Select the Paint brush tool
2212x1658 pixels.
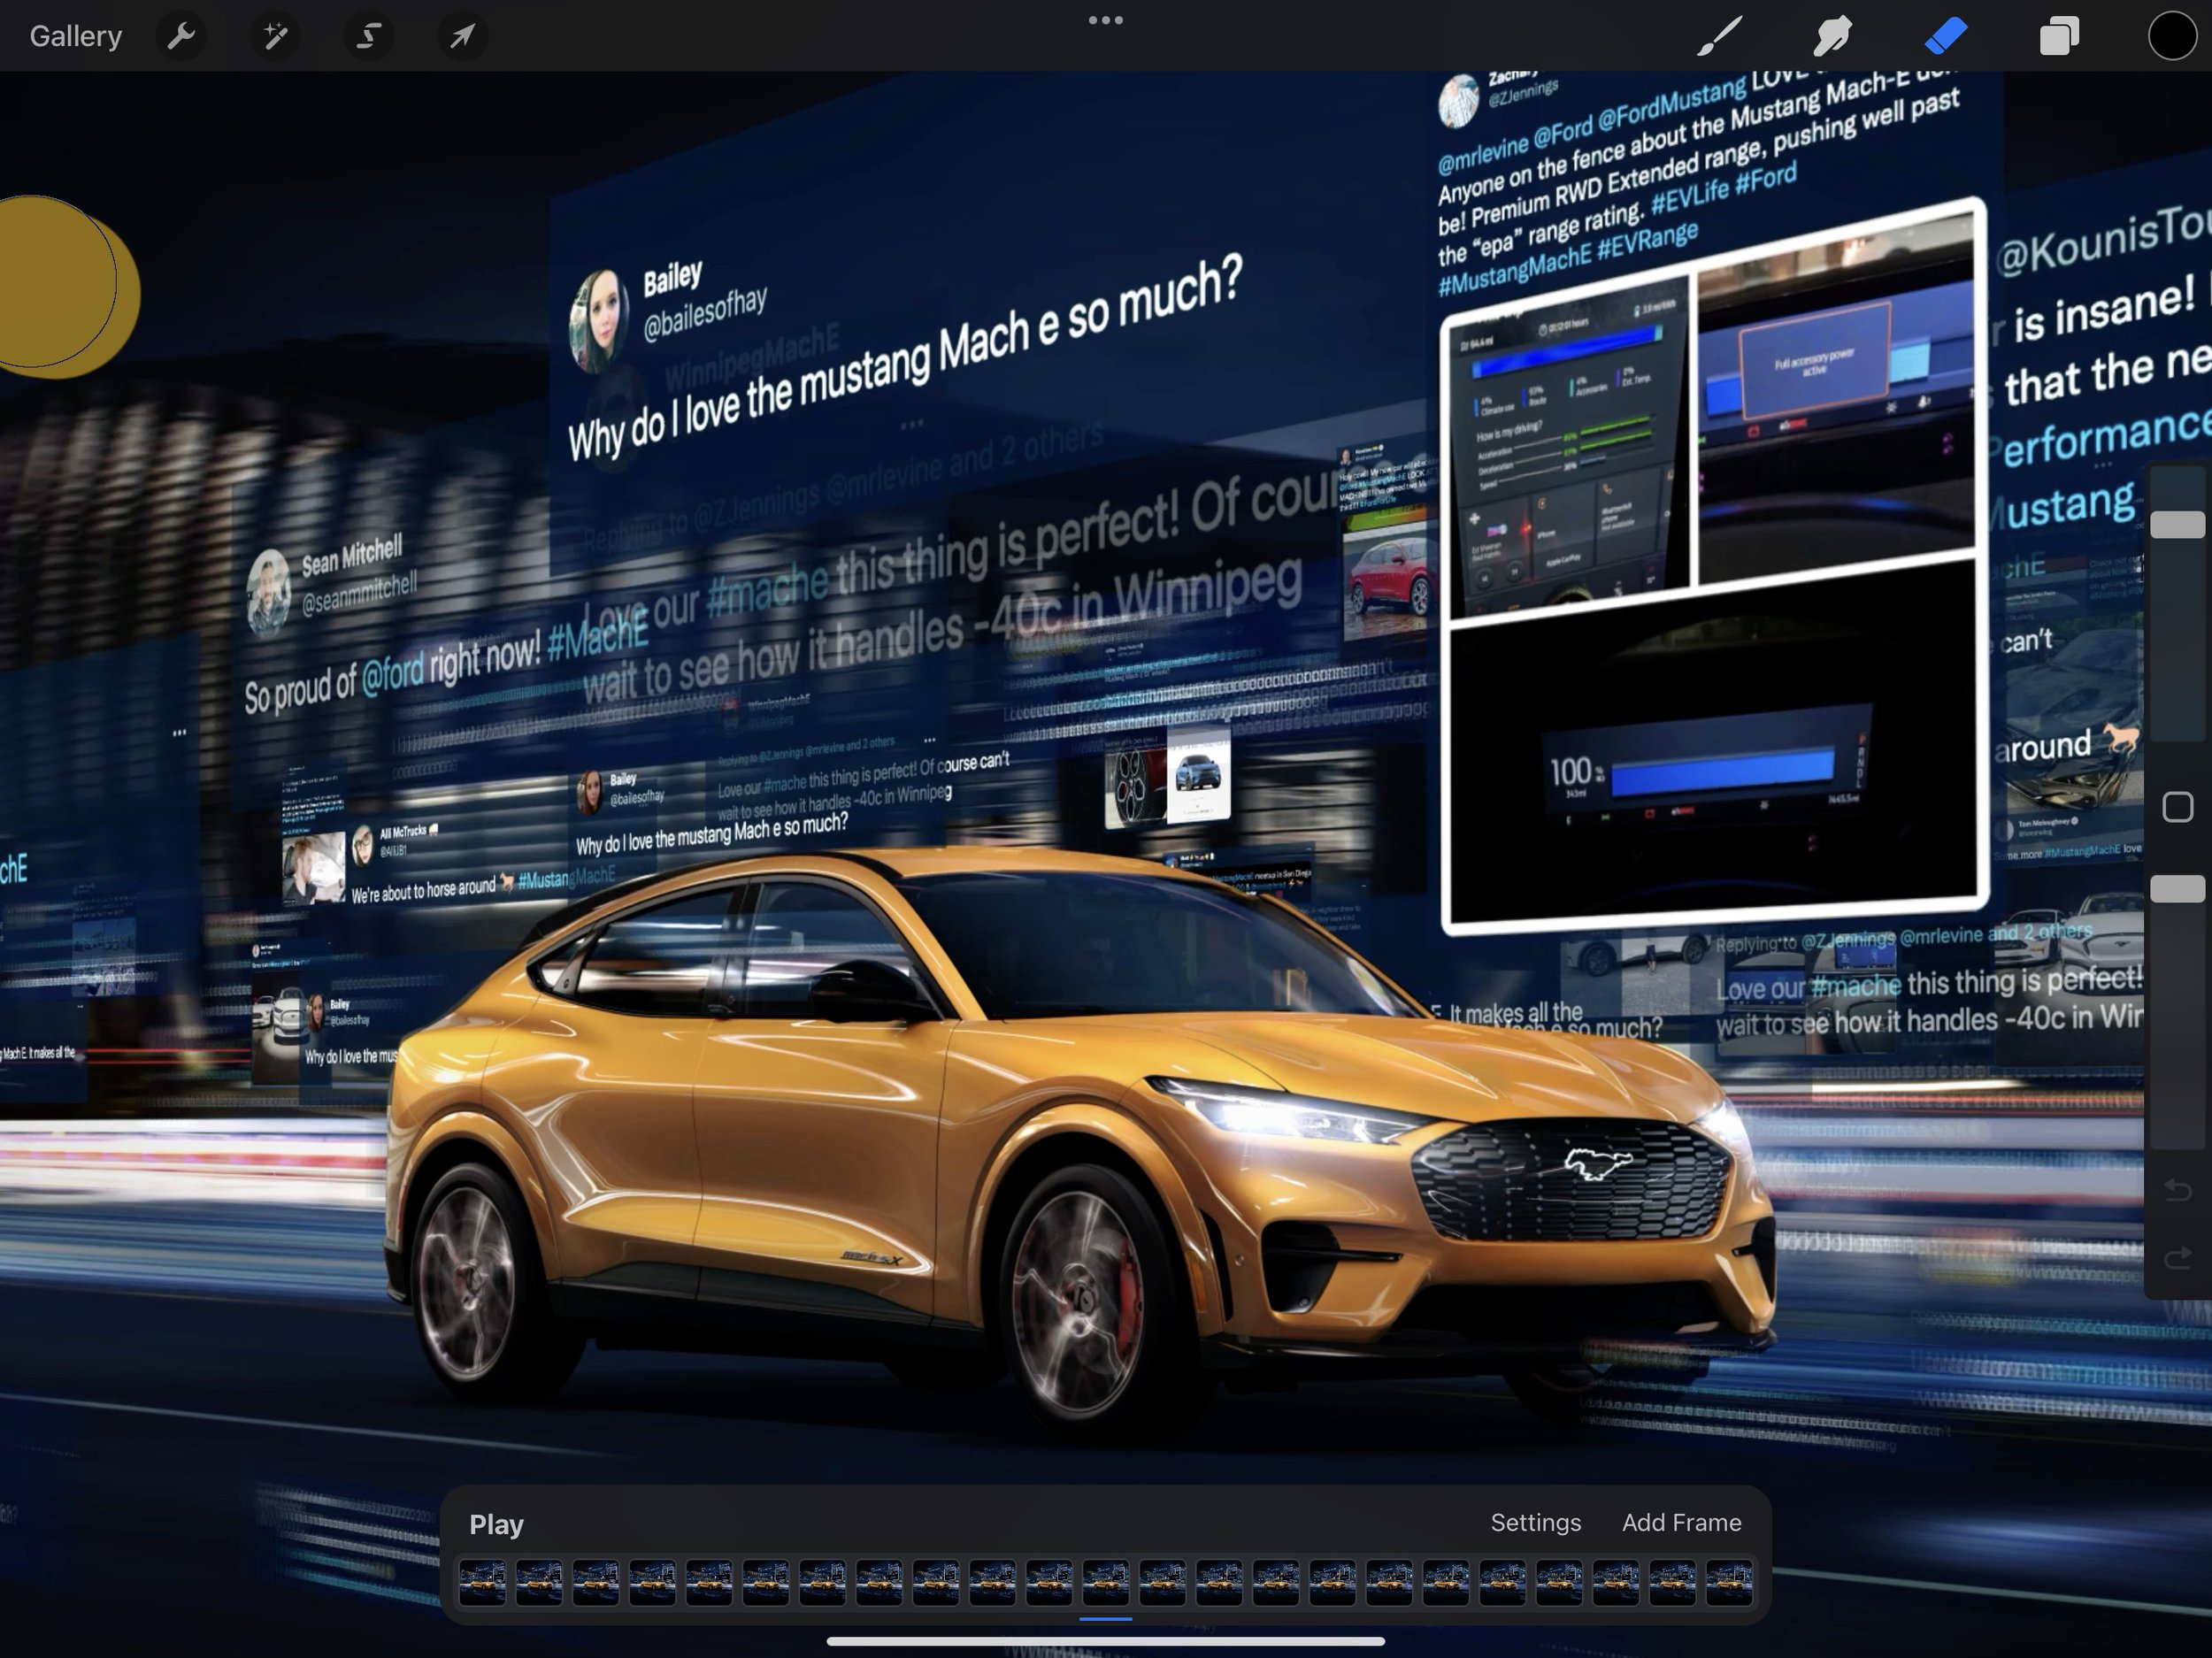[x=1720, y=36]
